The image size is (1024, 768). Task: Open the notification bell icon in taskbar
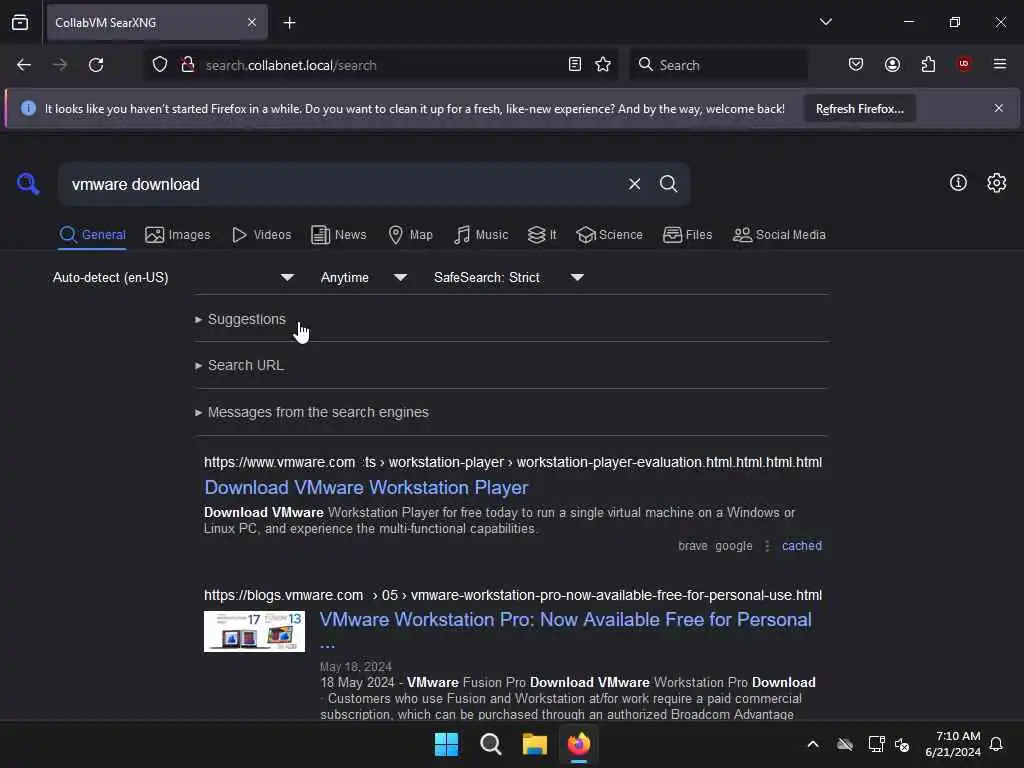click(x=997, y=744)
